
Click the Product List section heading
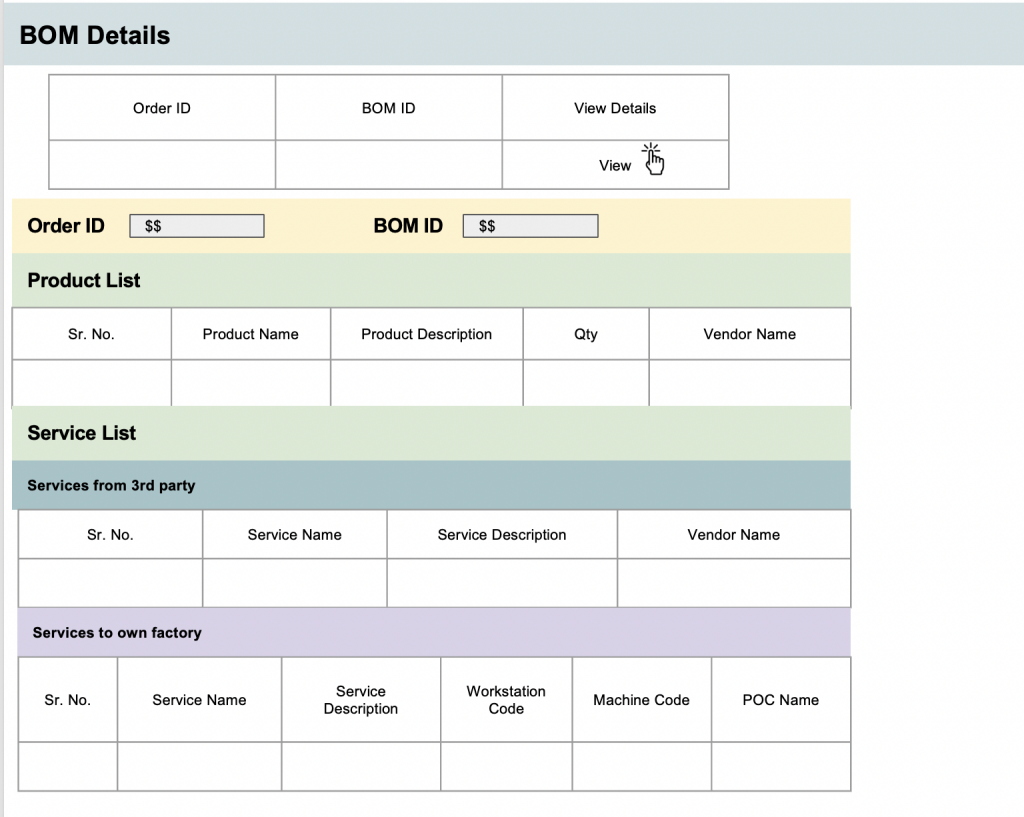point(84,281)
